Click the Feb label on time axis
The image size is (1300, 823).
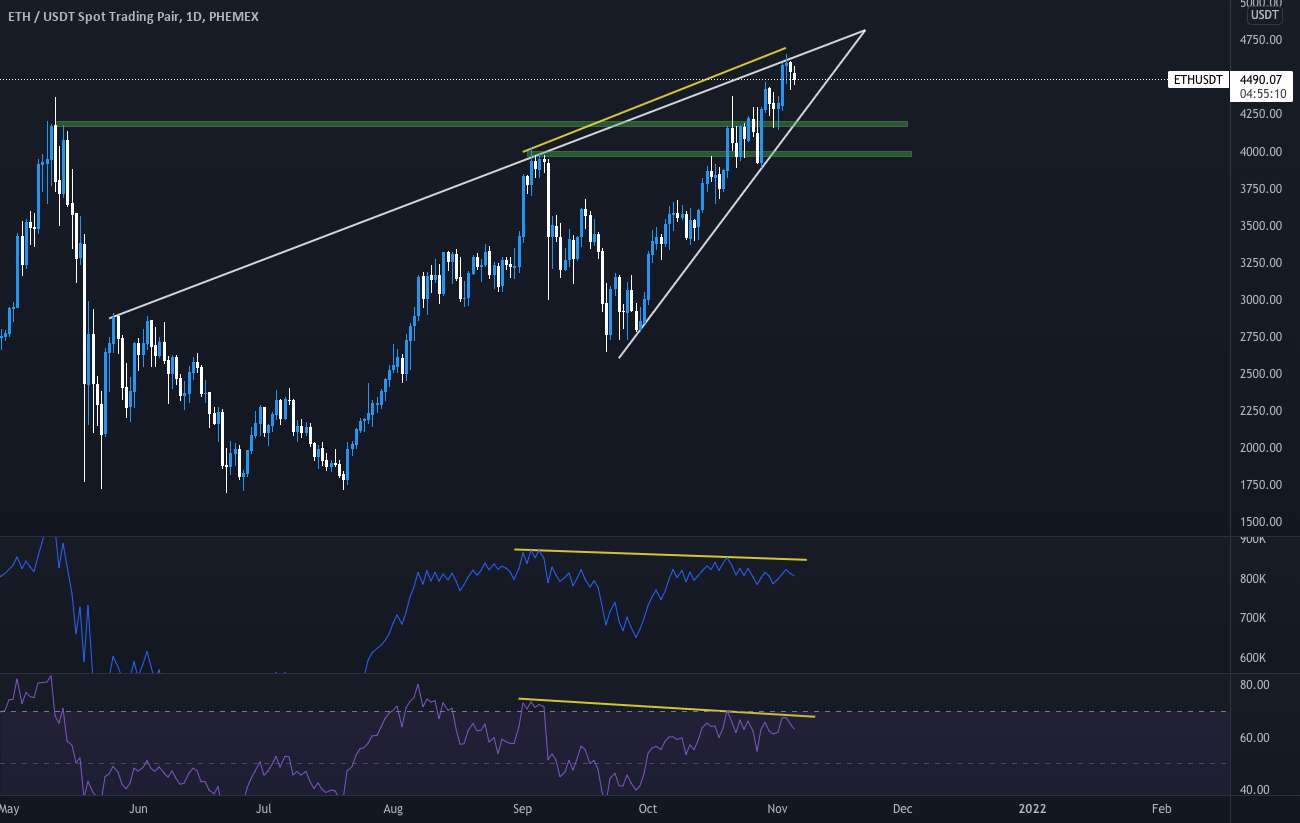pyautogui.click(x=1161, y=808)
